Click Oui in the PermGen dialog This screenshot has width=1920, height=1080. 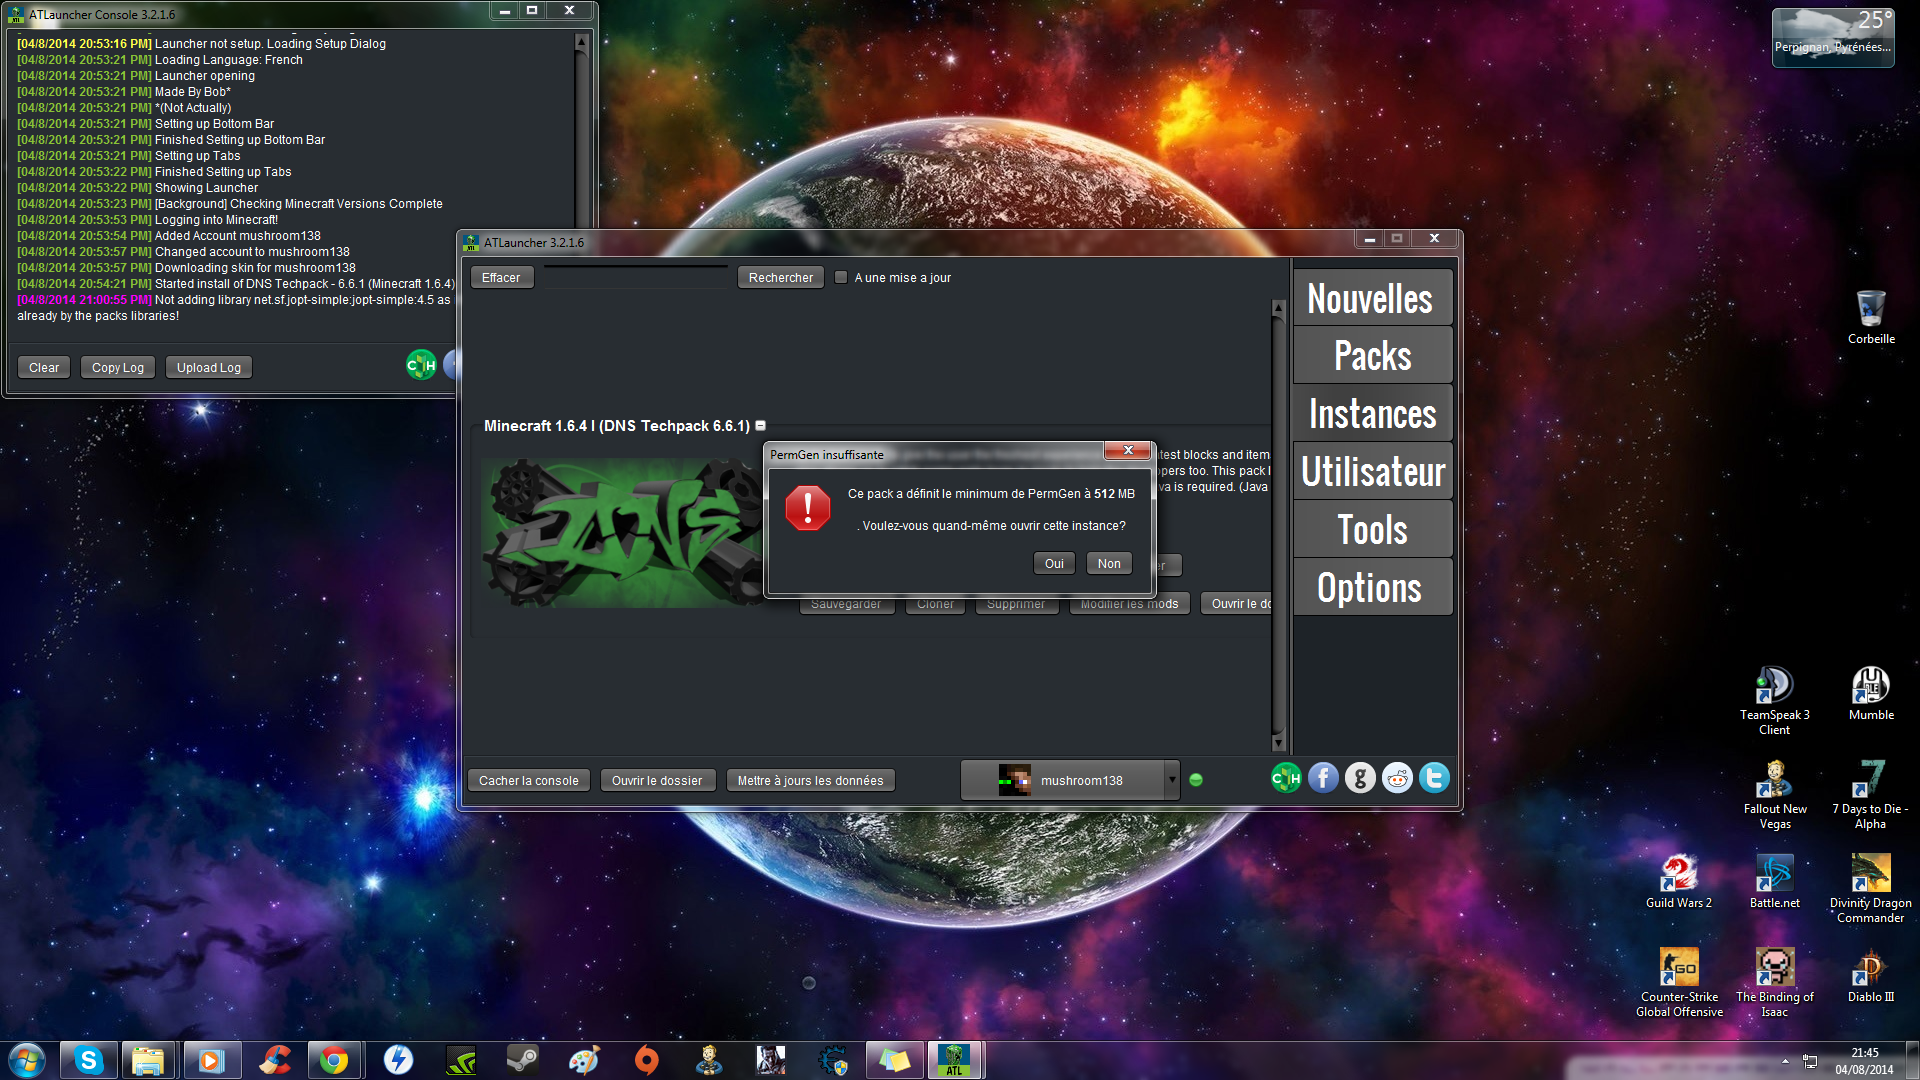click(1054, 564)
